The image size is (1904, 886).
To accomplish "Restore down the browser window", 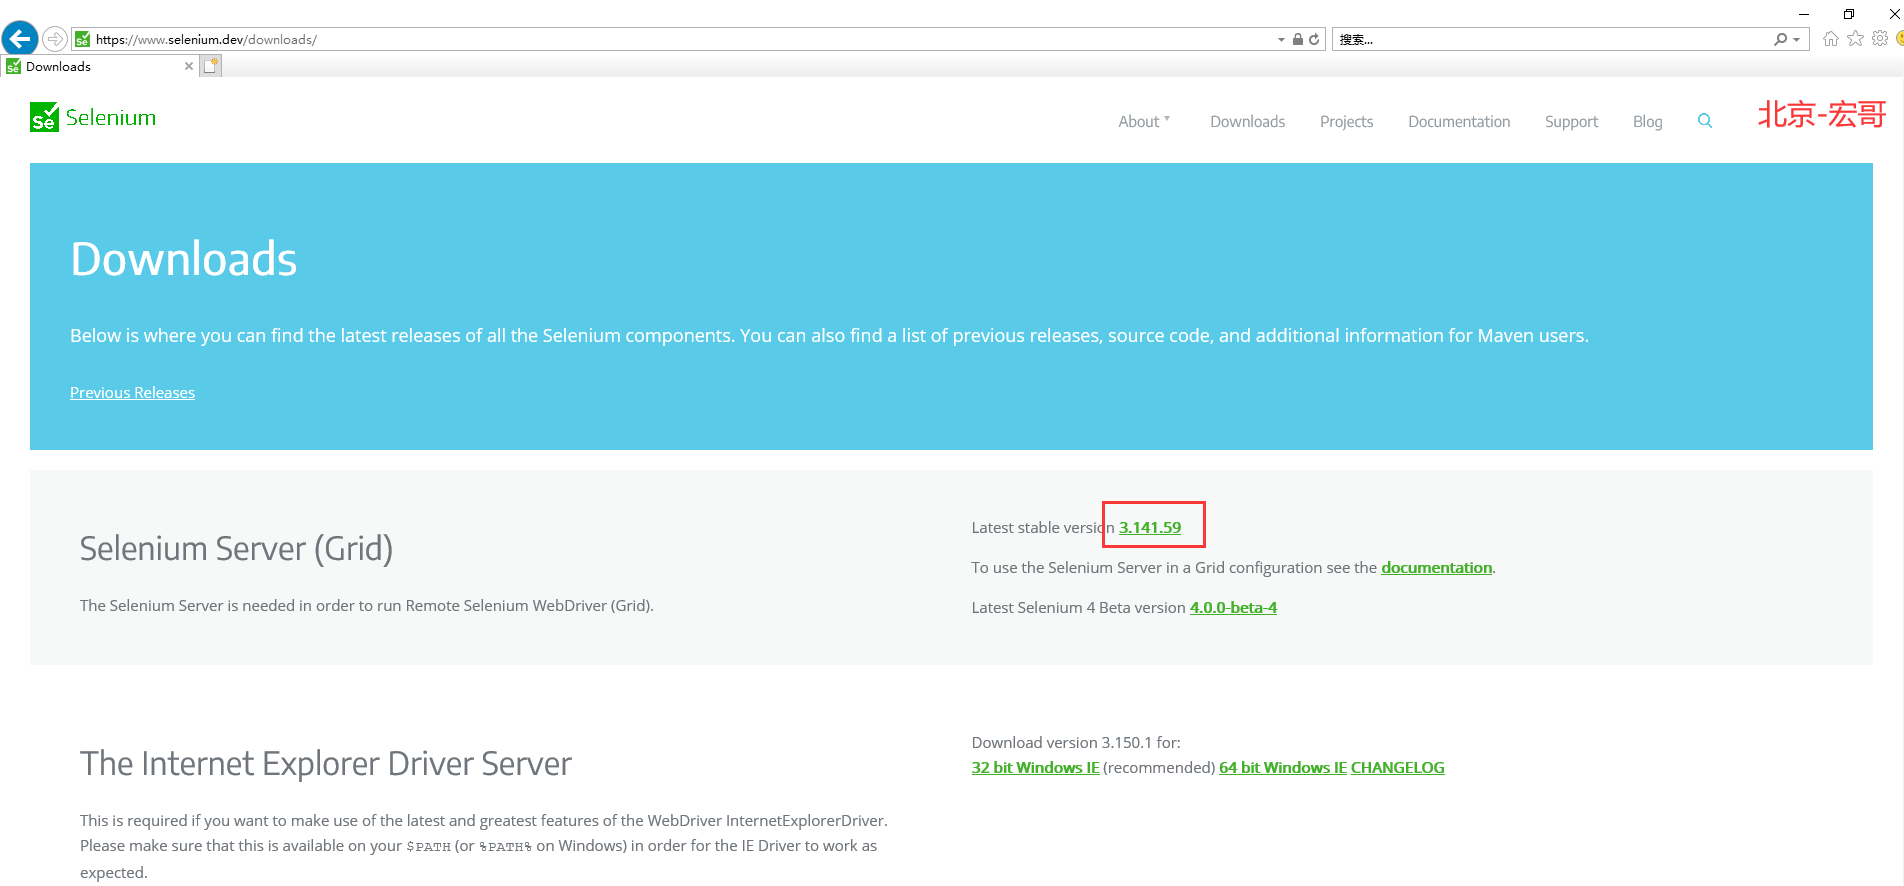I will click(x=1849, y=14).
